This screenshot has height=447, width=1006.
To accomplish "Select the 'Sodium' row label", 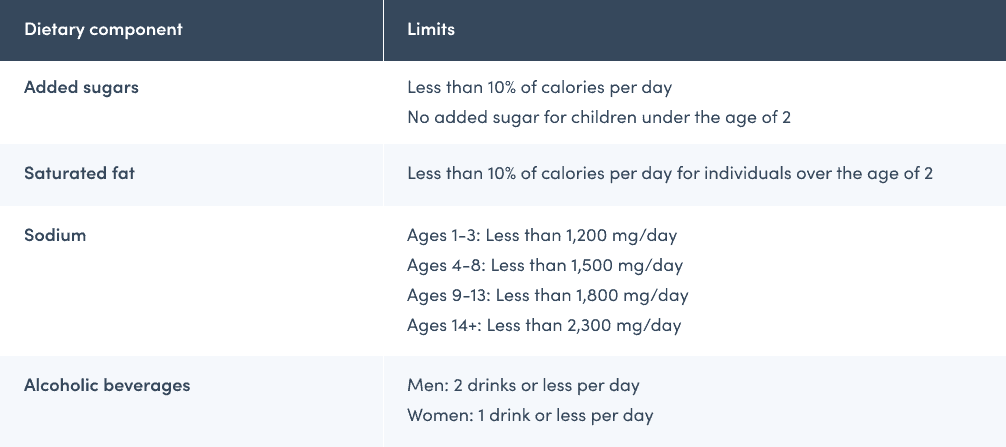I will pos(55,236).
